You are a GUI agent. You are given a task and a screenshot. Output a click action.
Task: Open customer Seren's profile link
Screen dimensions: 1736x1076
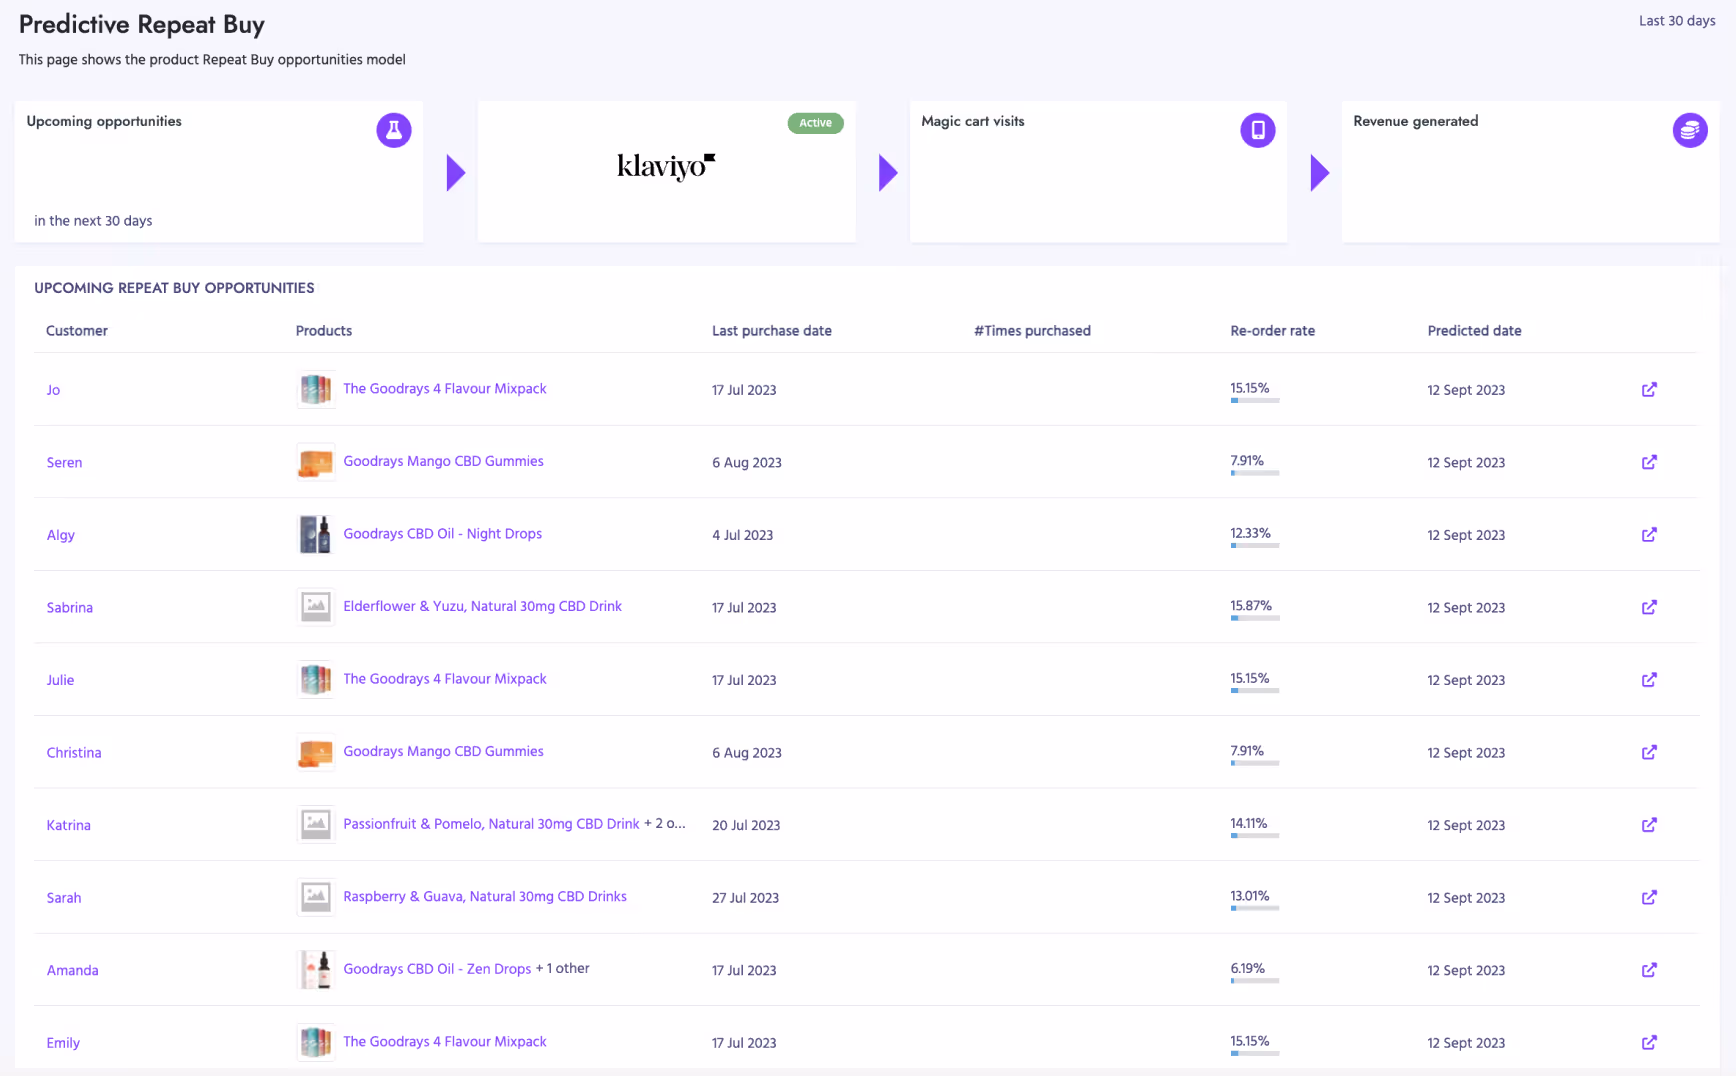tap(64, 462)
